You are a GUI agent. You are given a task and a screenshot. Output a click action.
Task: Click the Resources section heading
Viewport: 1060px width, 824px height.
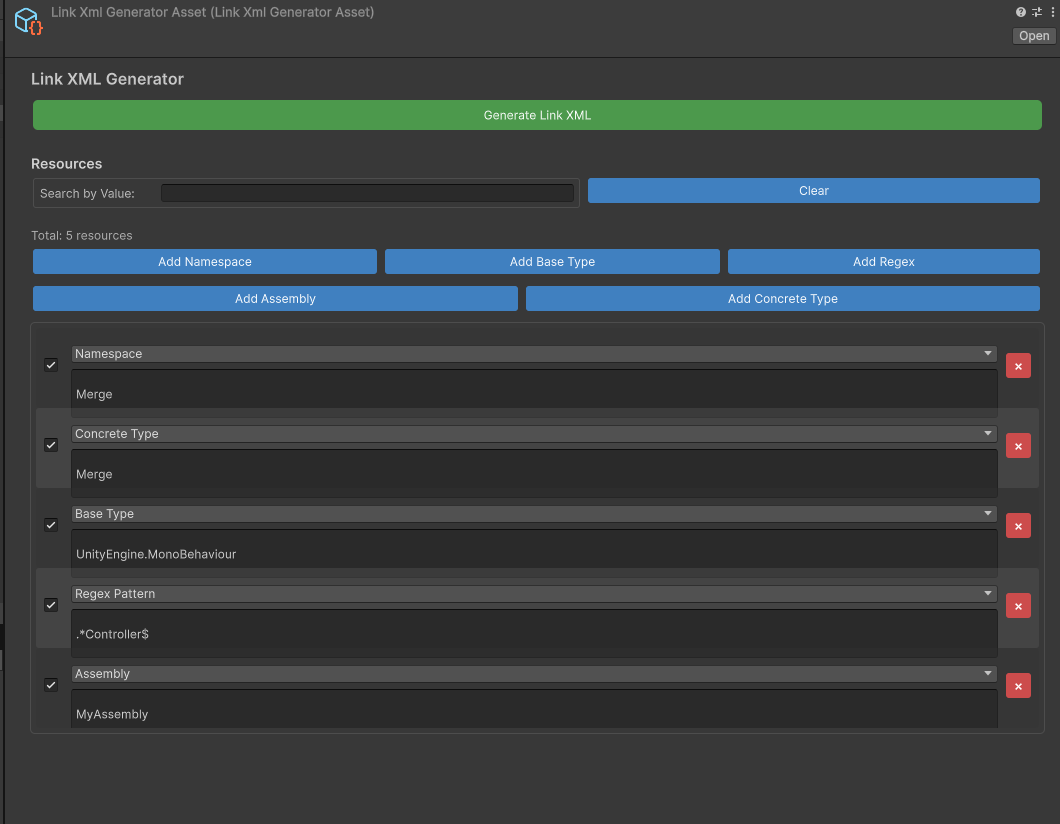click(66, 164)
